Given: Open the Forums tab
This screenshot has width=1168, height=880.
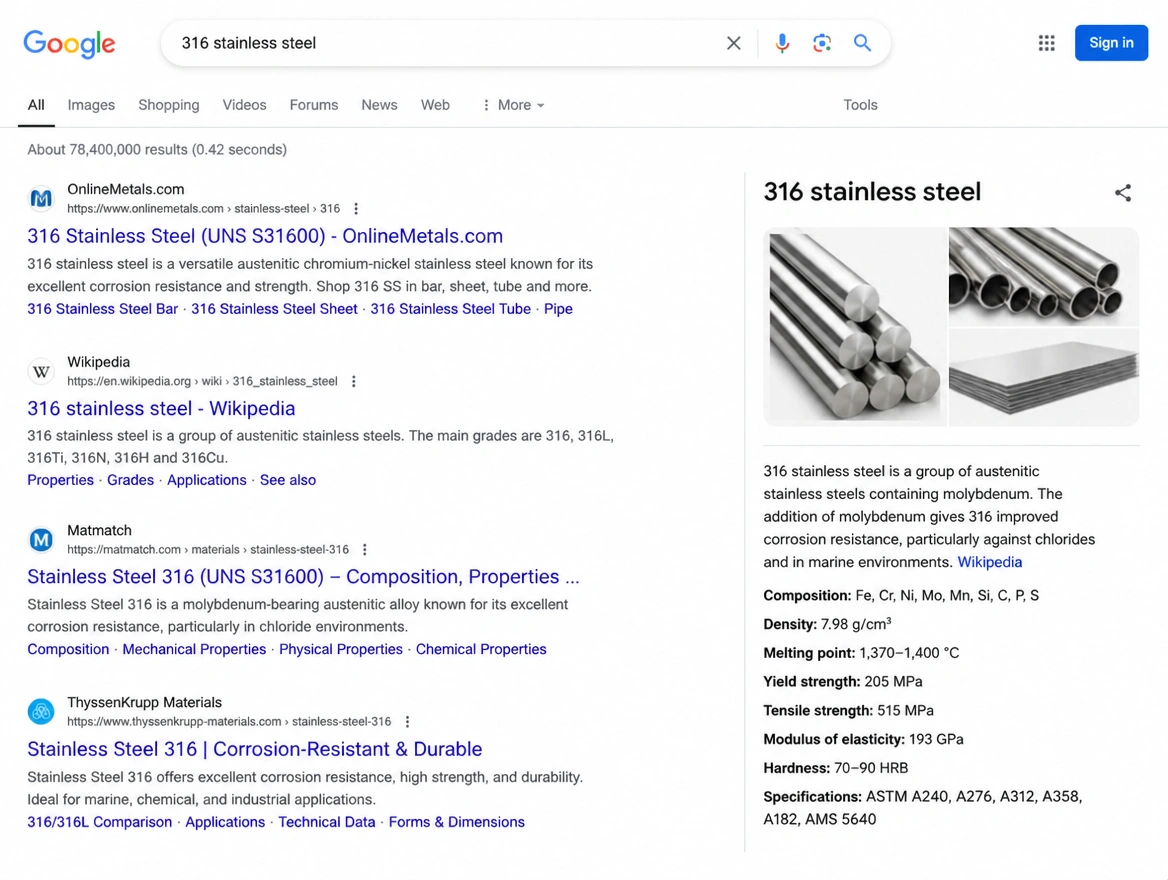Looking at the screenshot, I should (x=314, y=105).
